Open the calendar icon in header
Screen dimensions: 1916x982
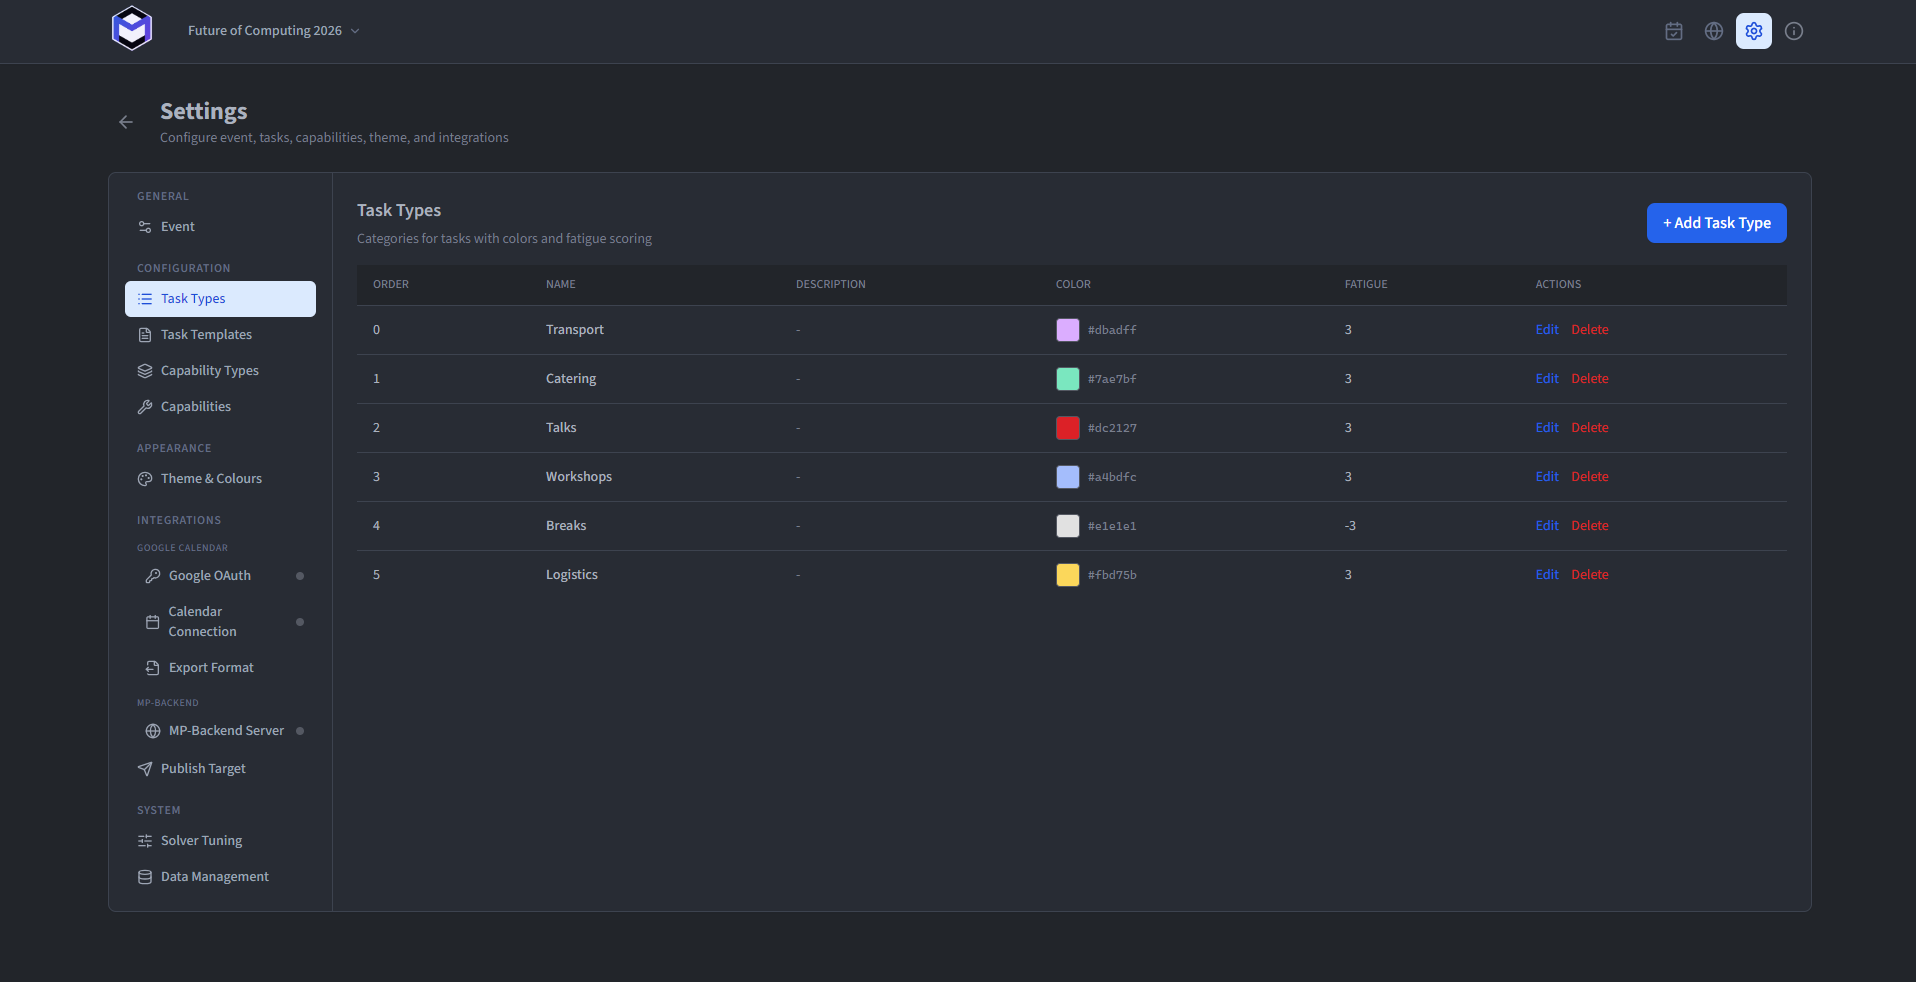[x=1674, y=31]
